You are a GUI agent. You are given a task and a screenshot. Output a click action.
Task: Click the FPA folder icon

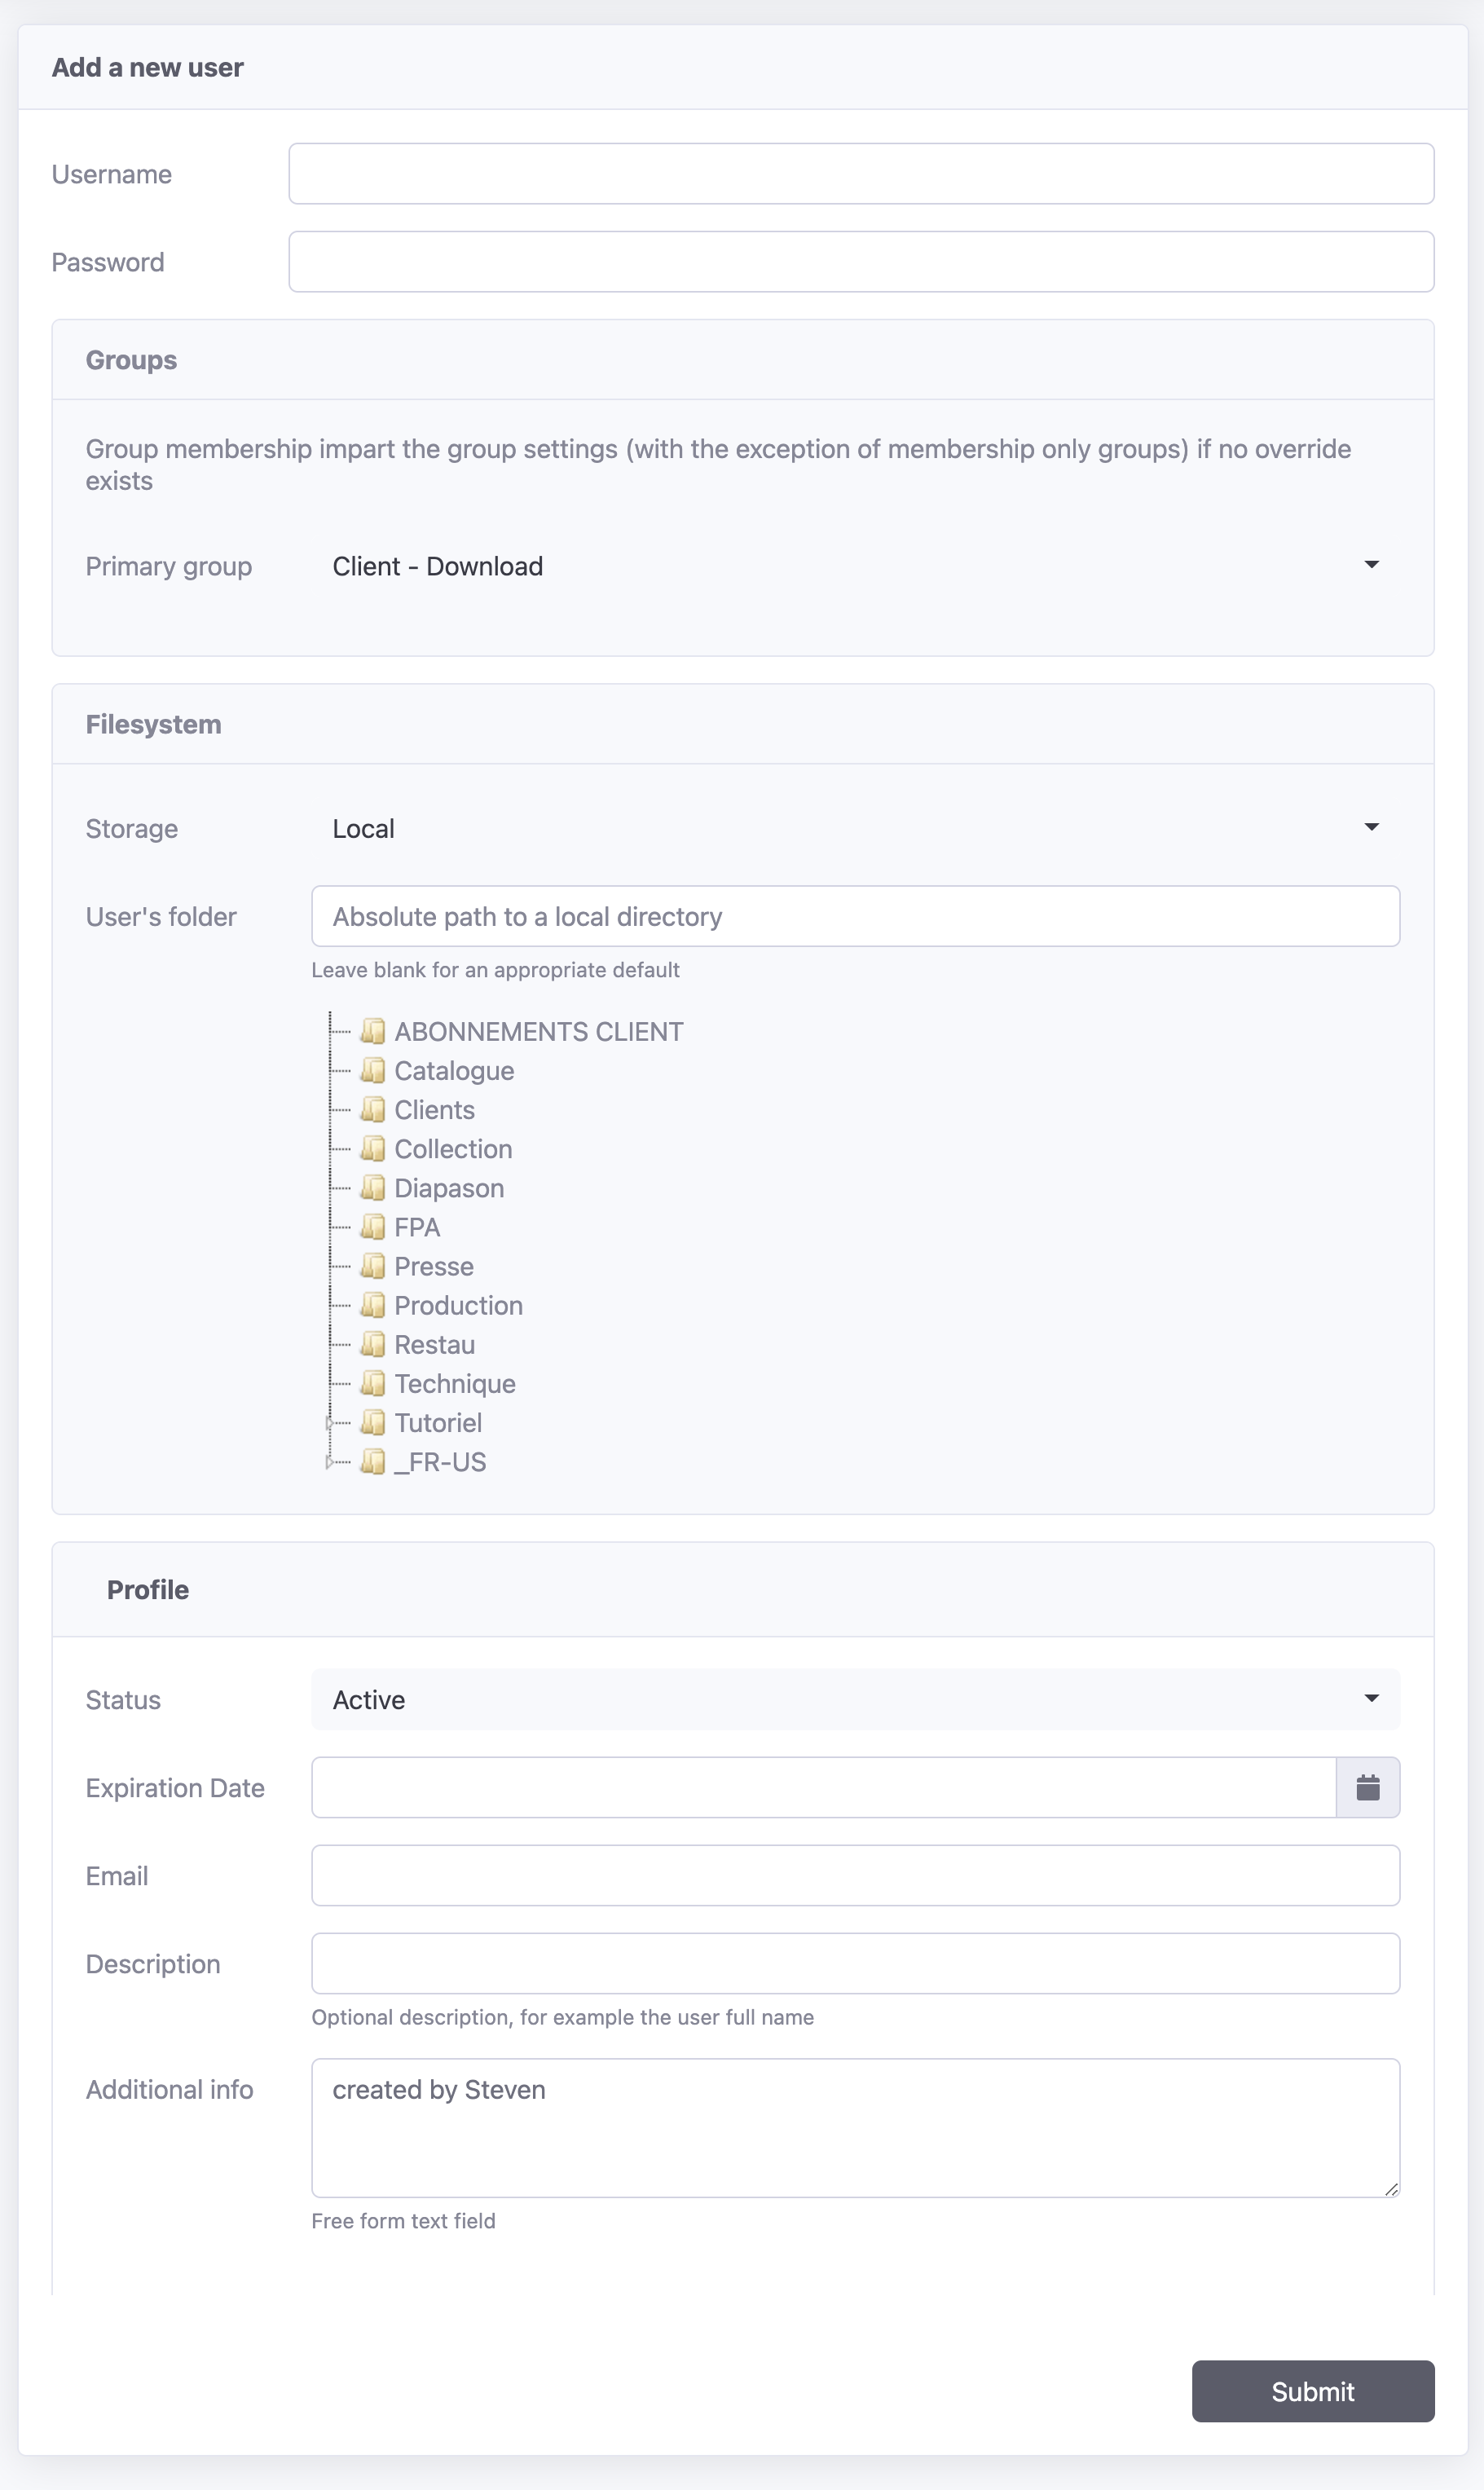tap(373, 1227)
